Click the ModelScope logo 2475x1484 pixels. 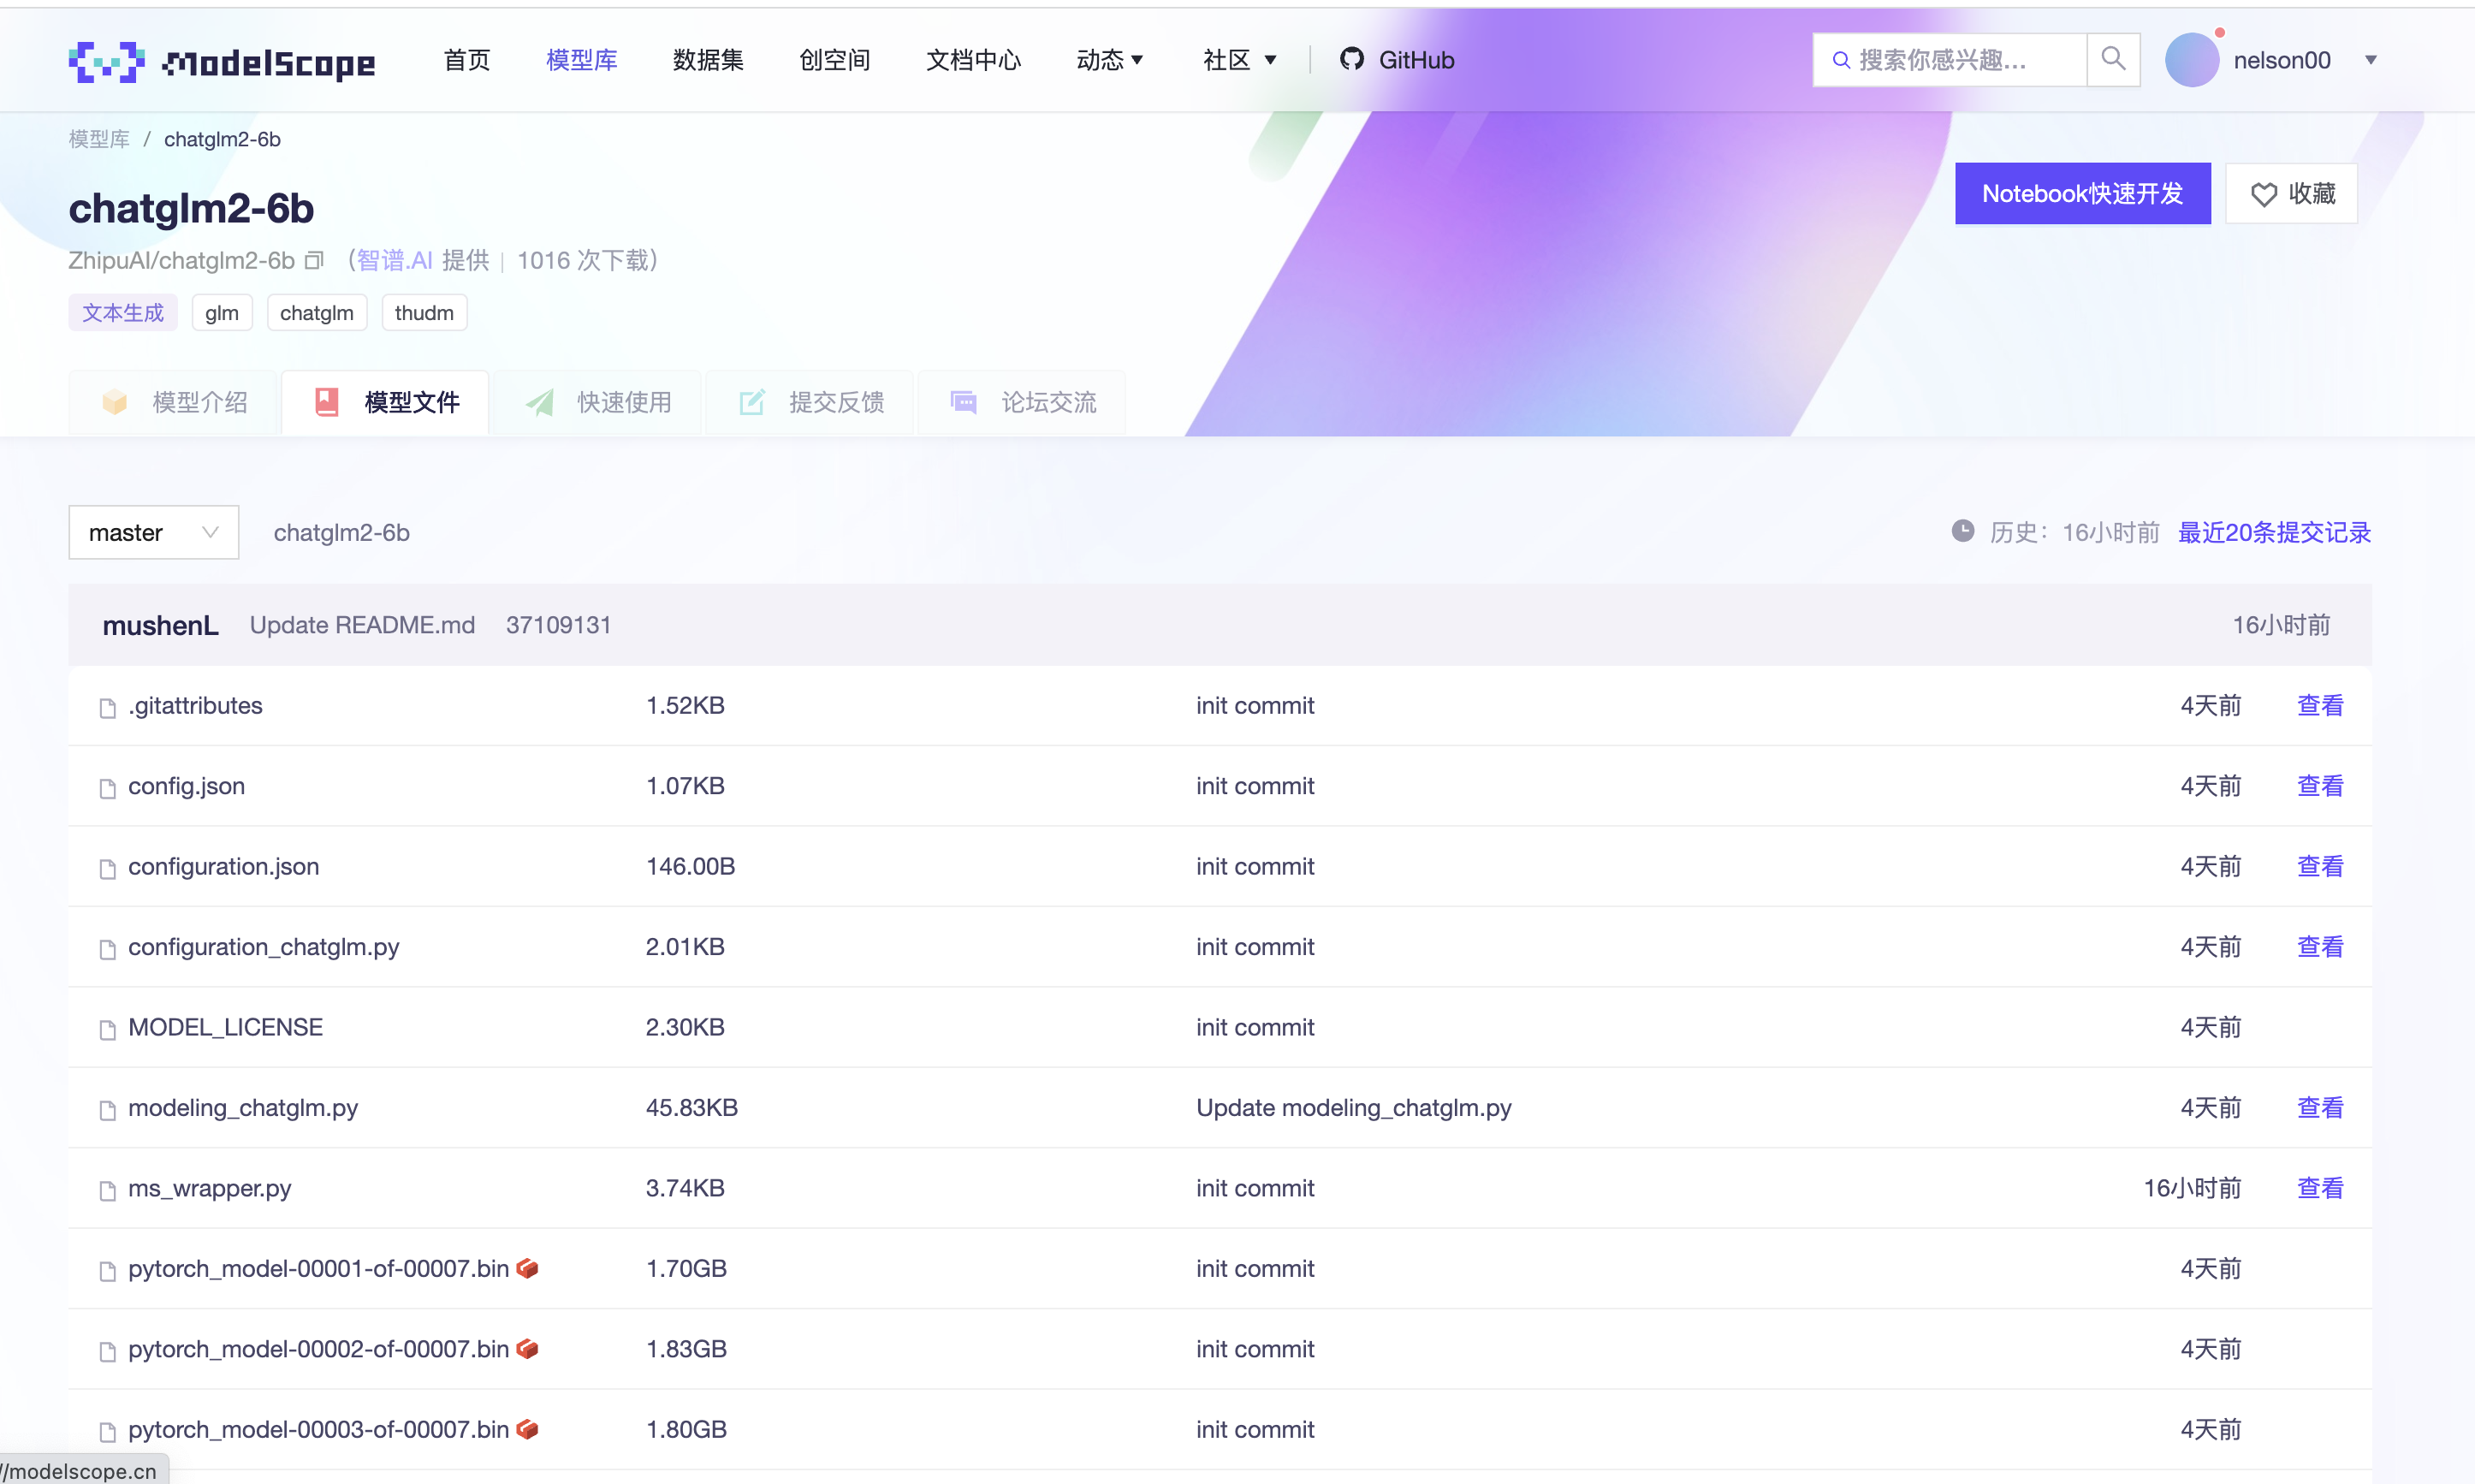pos(222,62)
